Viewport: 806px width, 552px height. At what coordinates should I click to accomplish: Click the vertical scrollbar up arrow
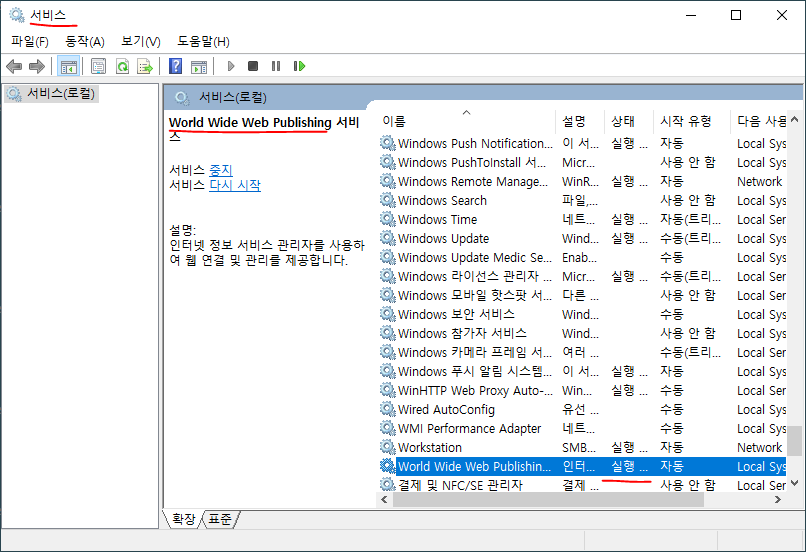click(794, 120)
